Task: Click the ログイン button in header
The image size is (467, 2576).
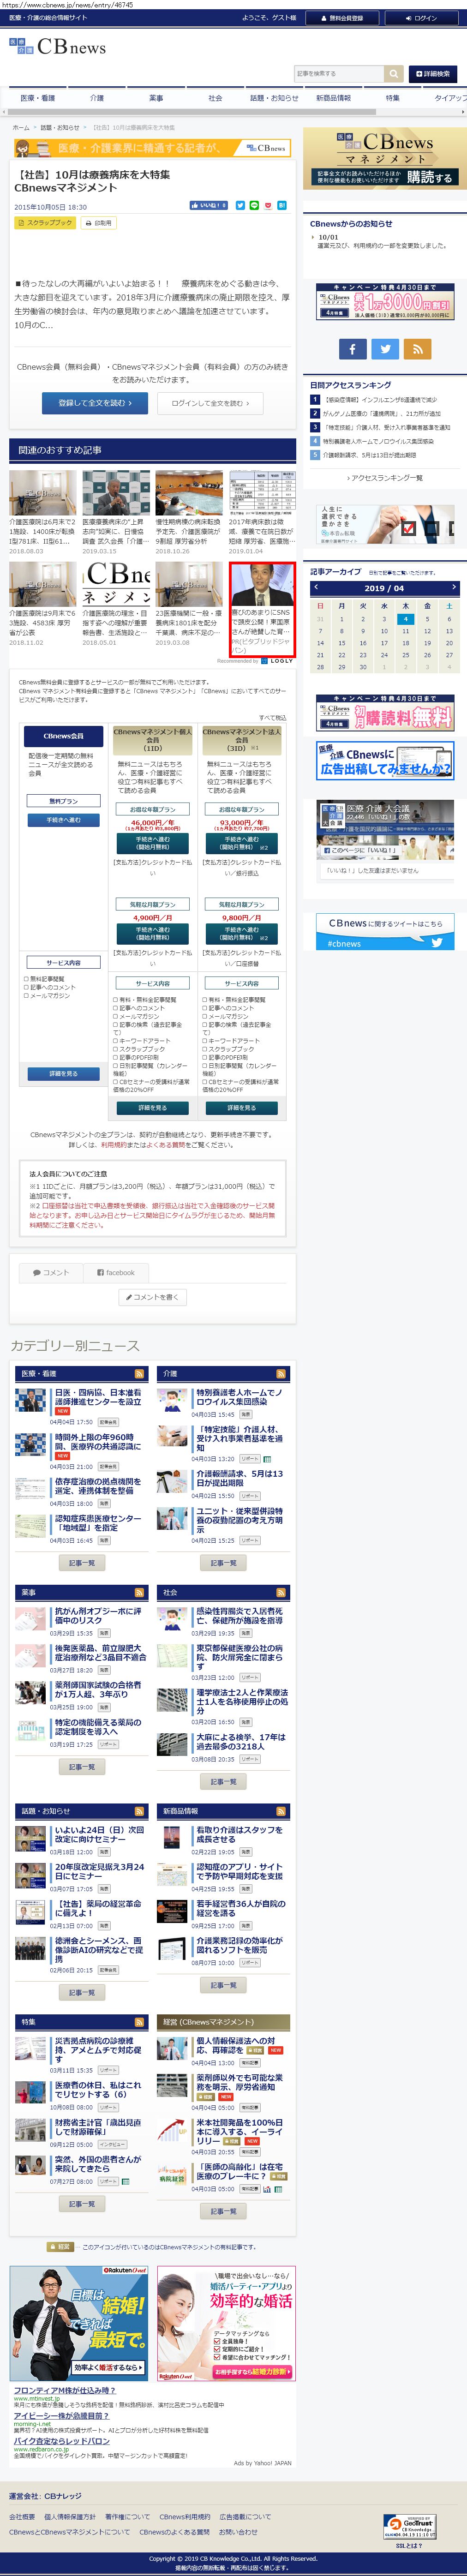Action: [x=421, y=18]
